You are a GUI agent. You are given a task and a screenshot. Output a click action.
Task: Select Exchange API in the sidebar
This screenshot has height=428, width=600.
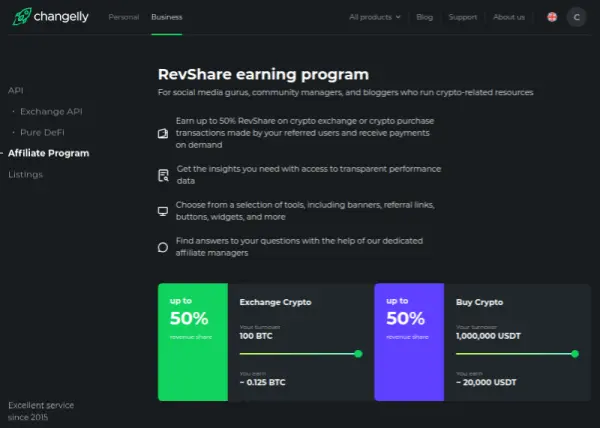51,112
